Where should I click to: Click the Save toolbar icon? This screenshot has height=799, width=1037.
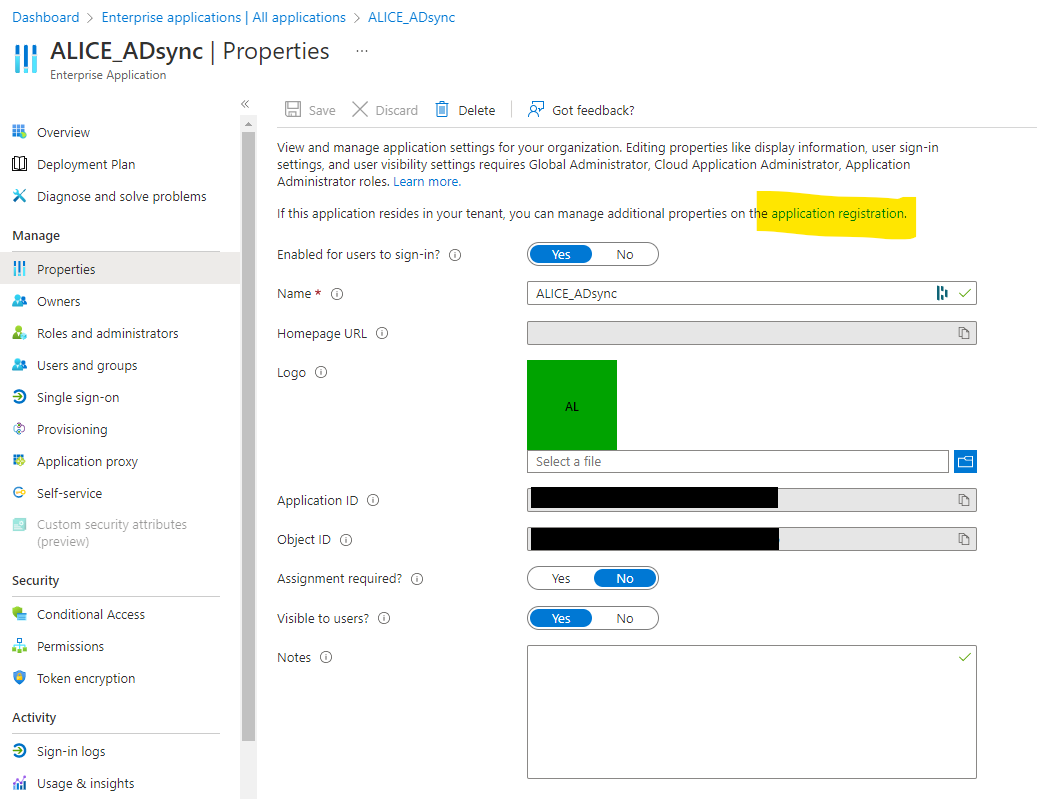[293, 109]
